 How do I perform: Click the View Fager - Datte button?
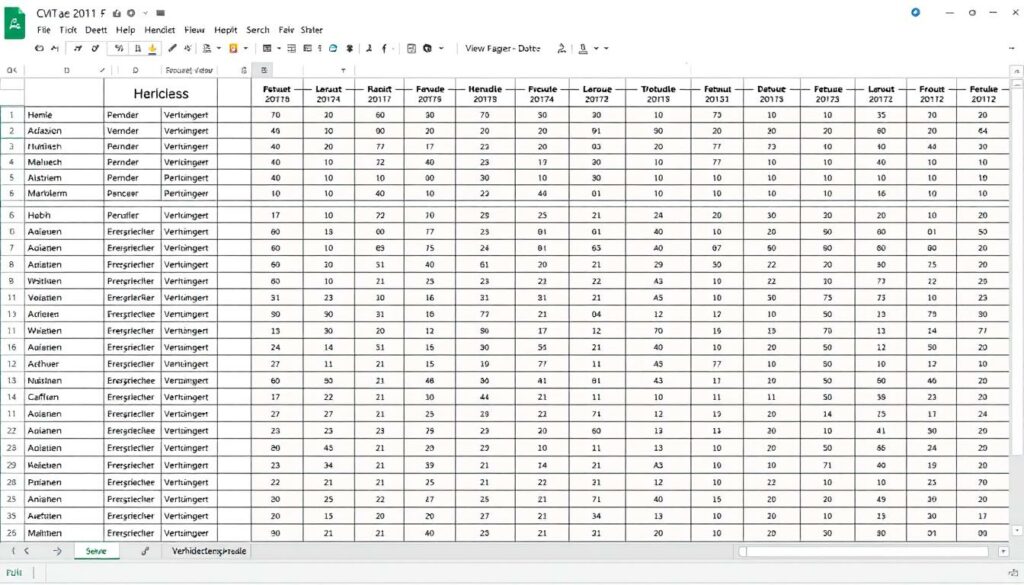tap(503, 48)
